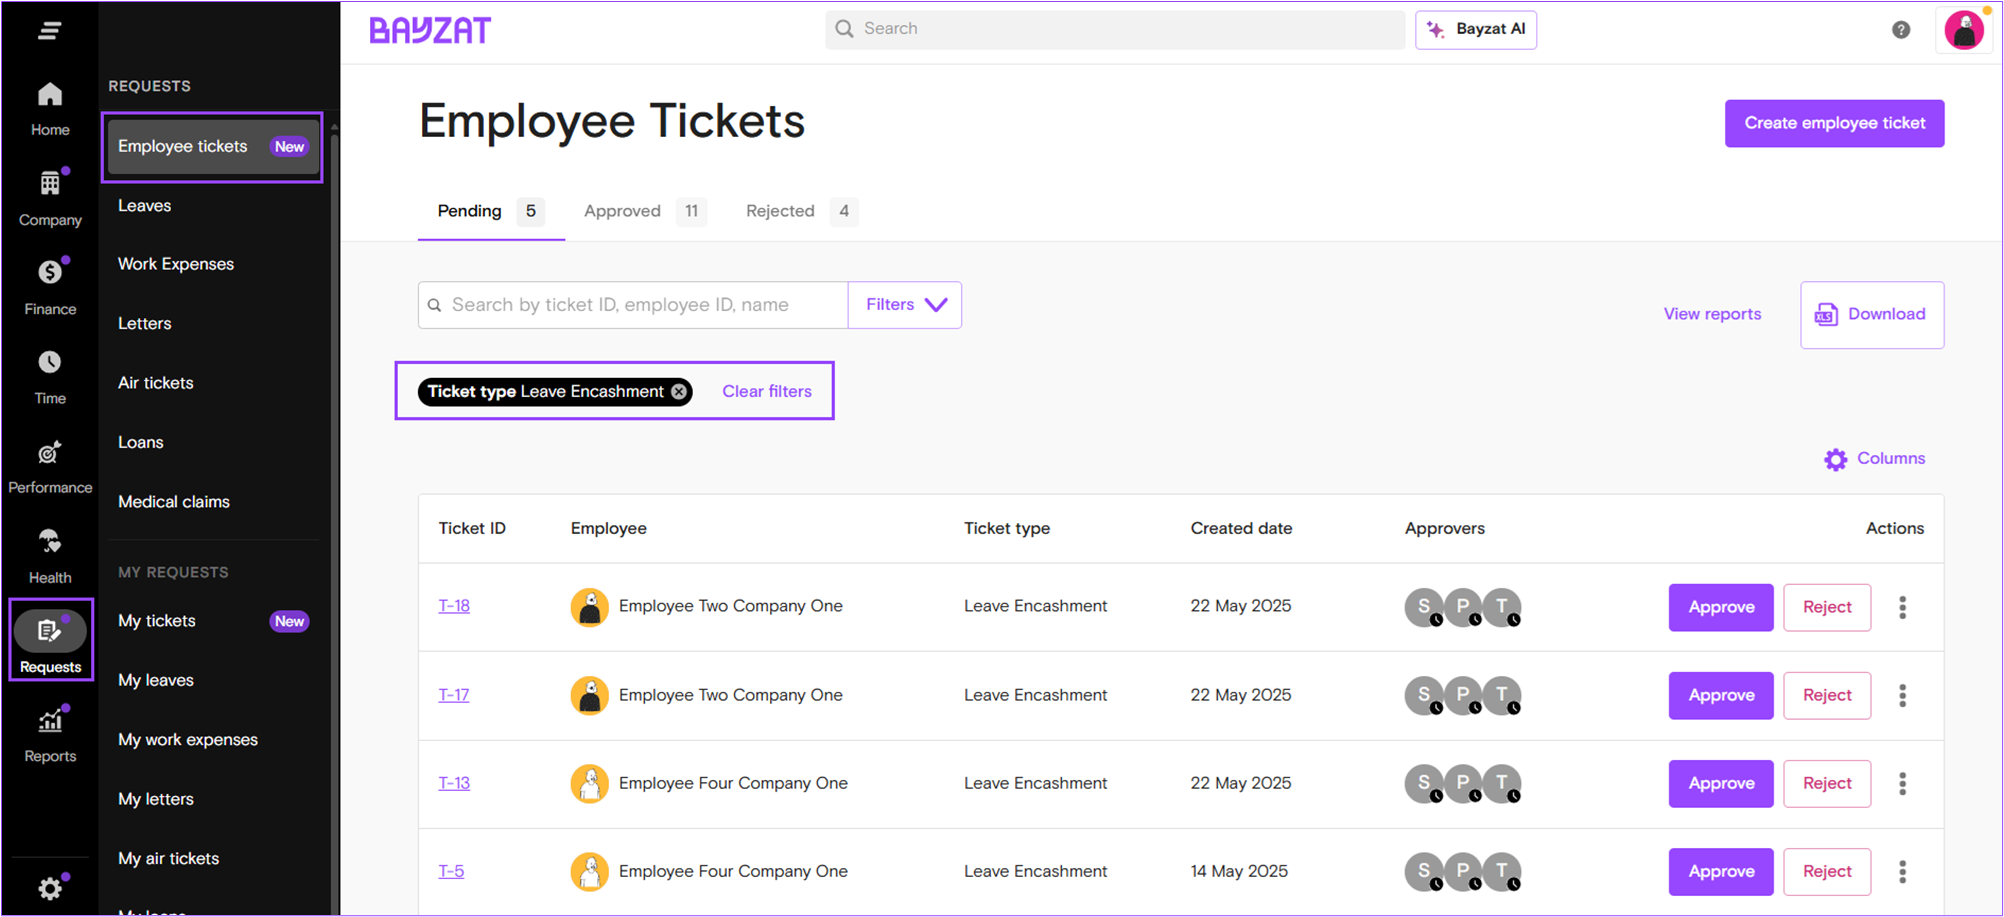Open the kebab menu for ticket T-18
2004x917 pixels.
pyautogui.click(x=1902, y=607)
